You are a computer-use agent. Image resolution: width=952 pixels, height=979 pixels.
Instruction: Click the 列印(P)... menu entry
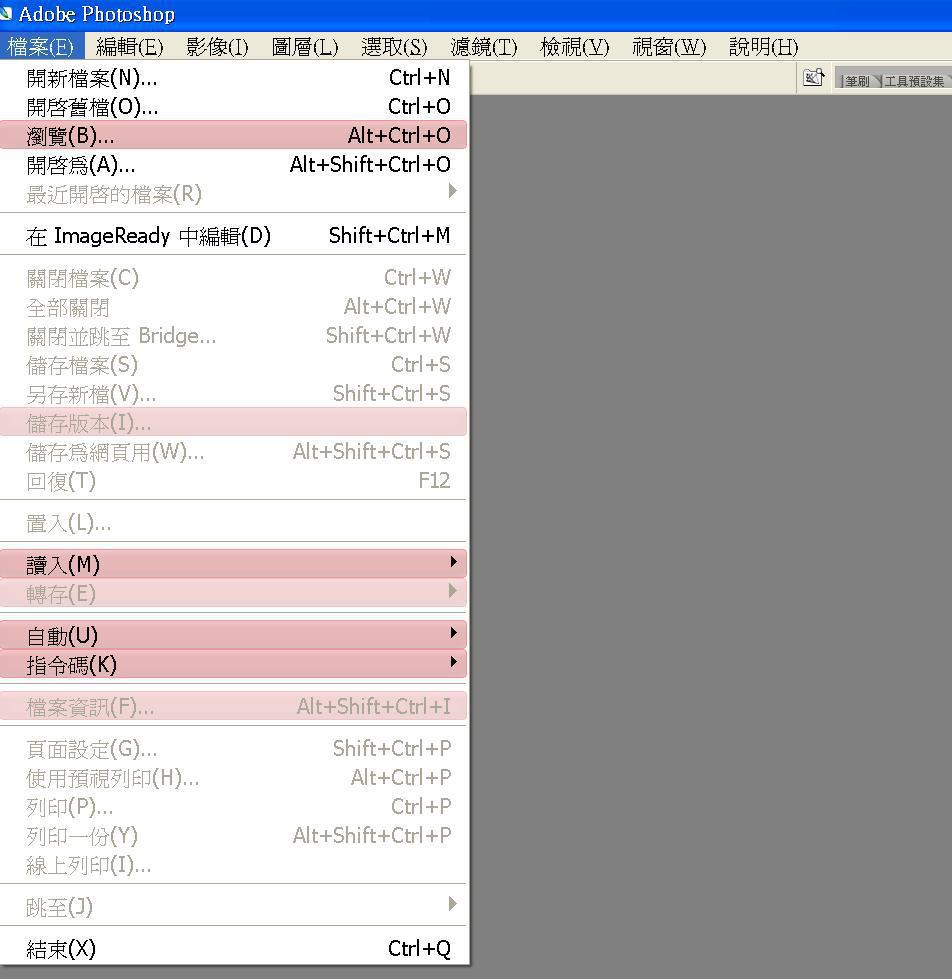coord(233,807)
